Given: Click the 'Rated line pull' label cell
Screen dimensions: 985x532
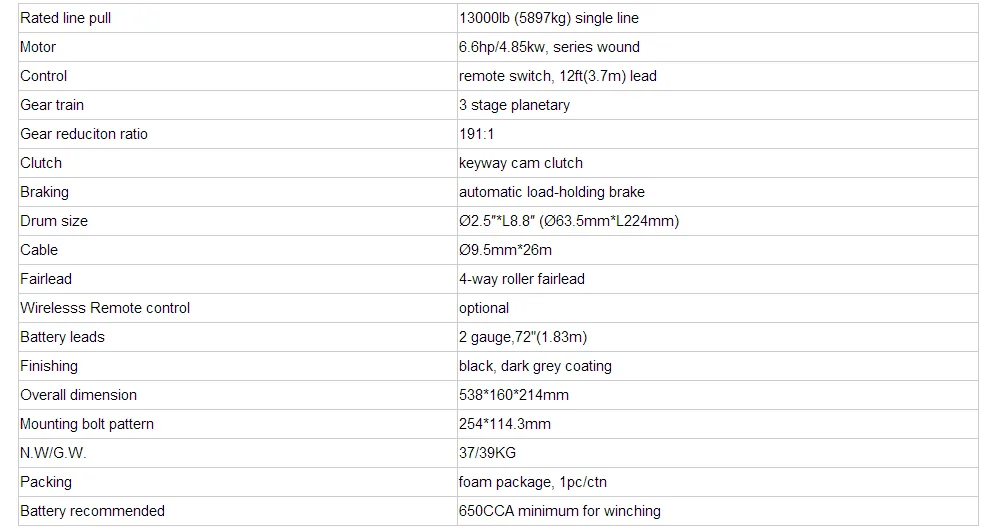Looking at the screenshot, I should click(x=237, y=18).
